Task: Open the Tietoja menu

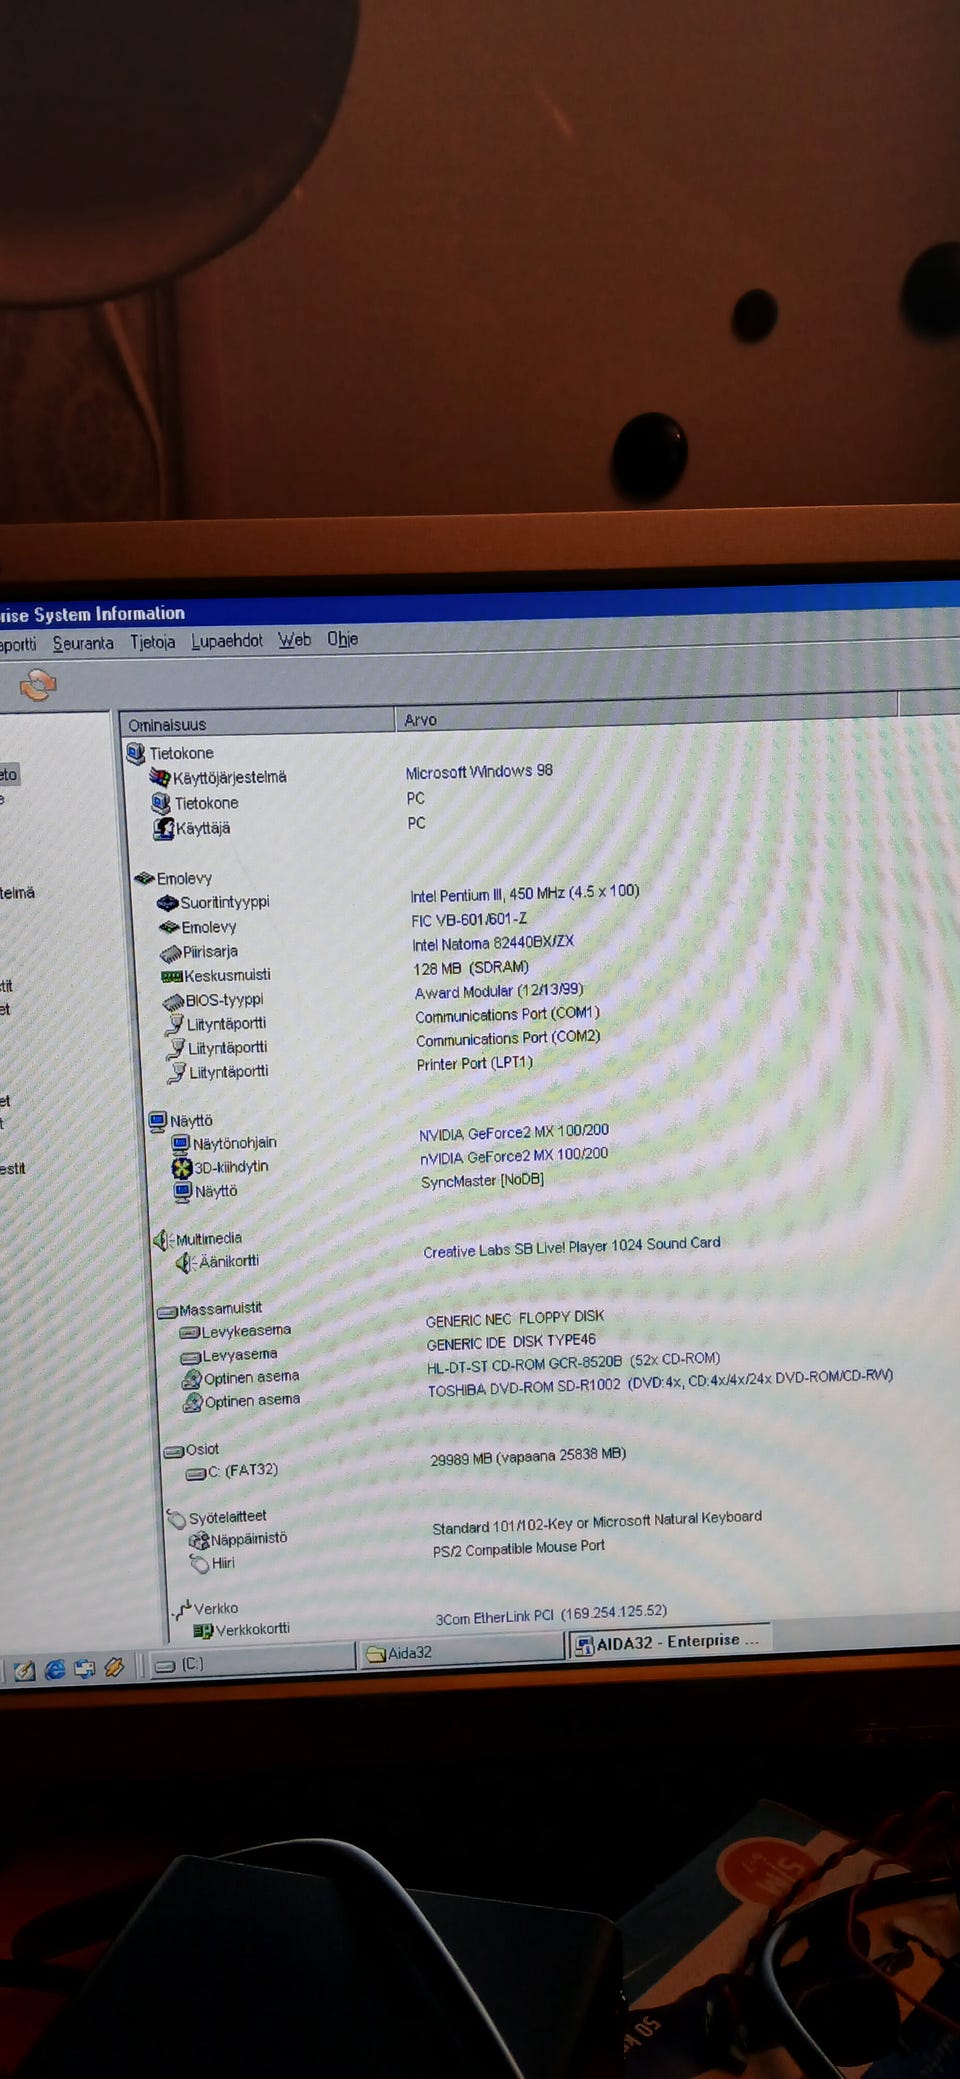Action: coord(152,642)
